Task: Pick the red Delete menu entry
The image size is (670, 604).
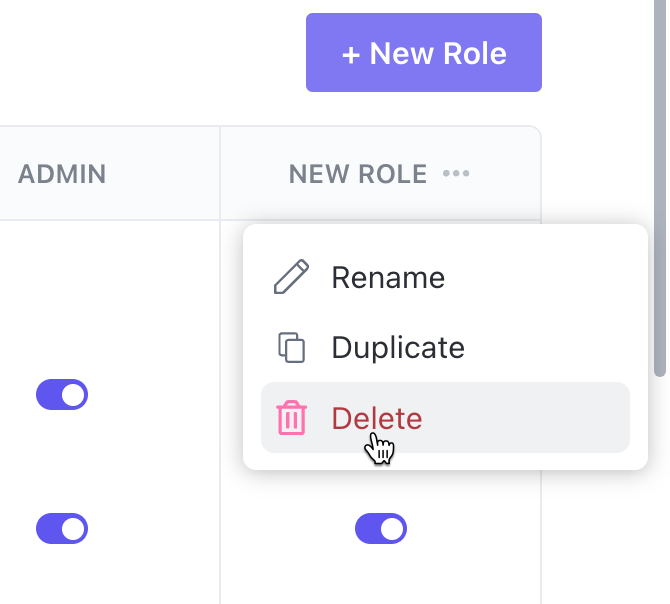Action: pyautogui.click(x=377, y=418)
